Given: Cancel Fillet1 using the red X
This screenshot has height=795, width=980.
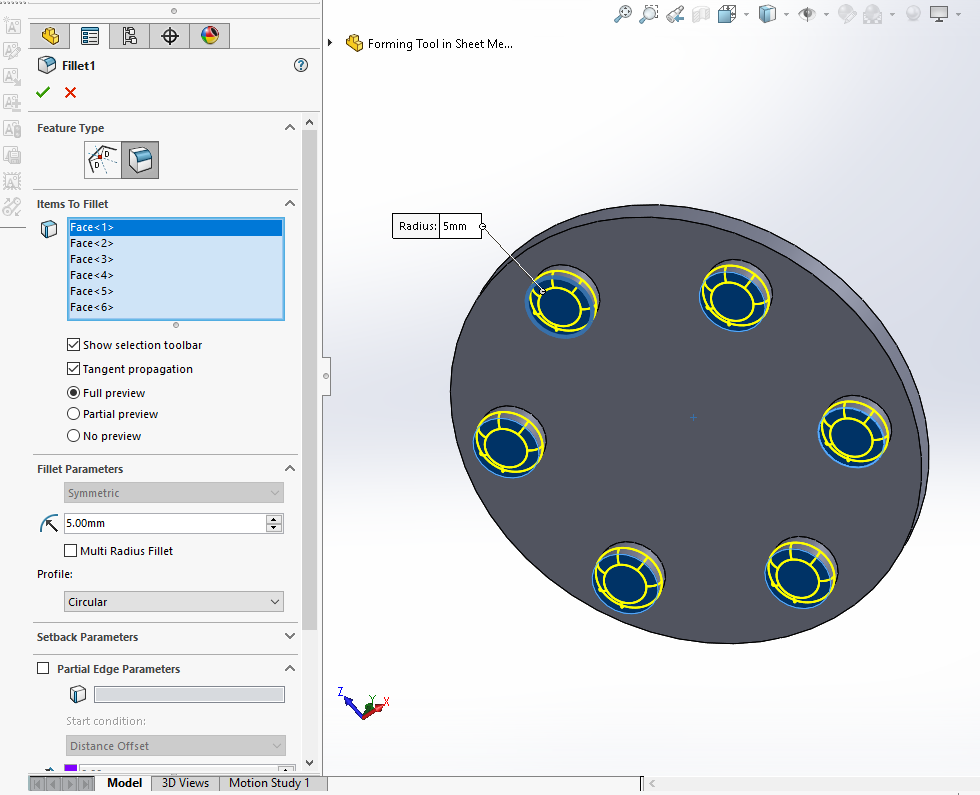Looking at the screenshot, I should point(70,92).
